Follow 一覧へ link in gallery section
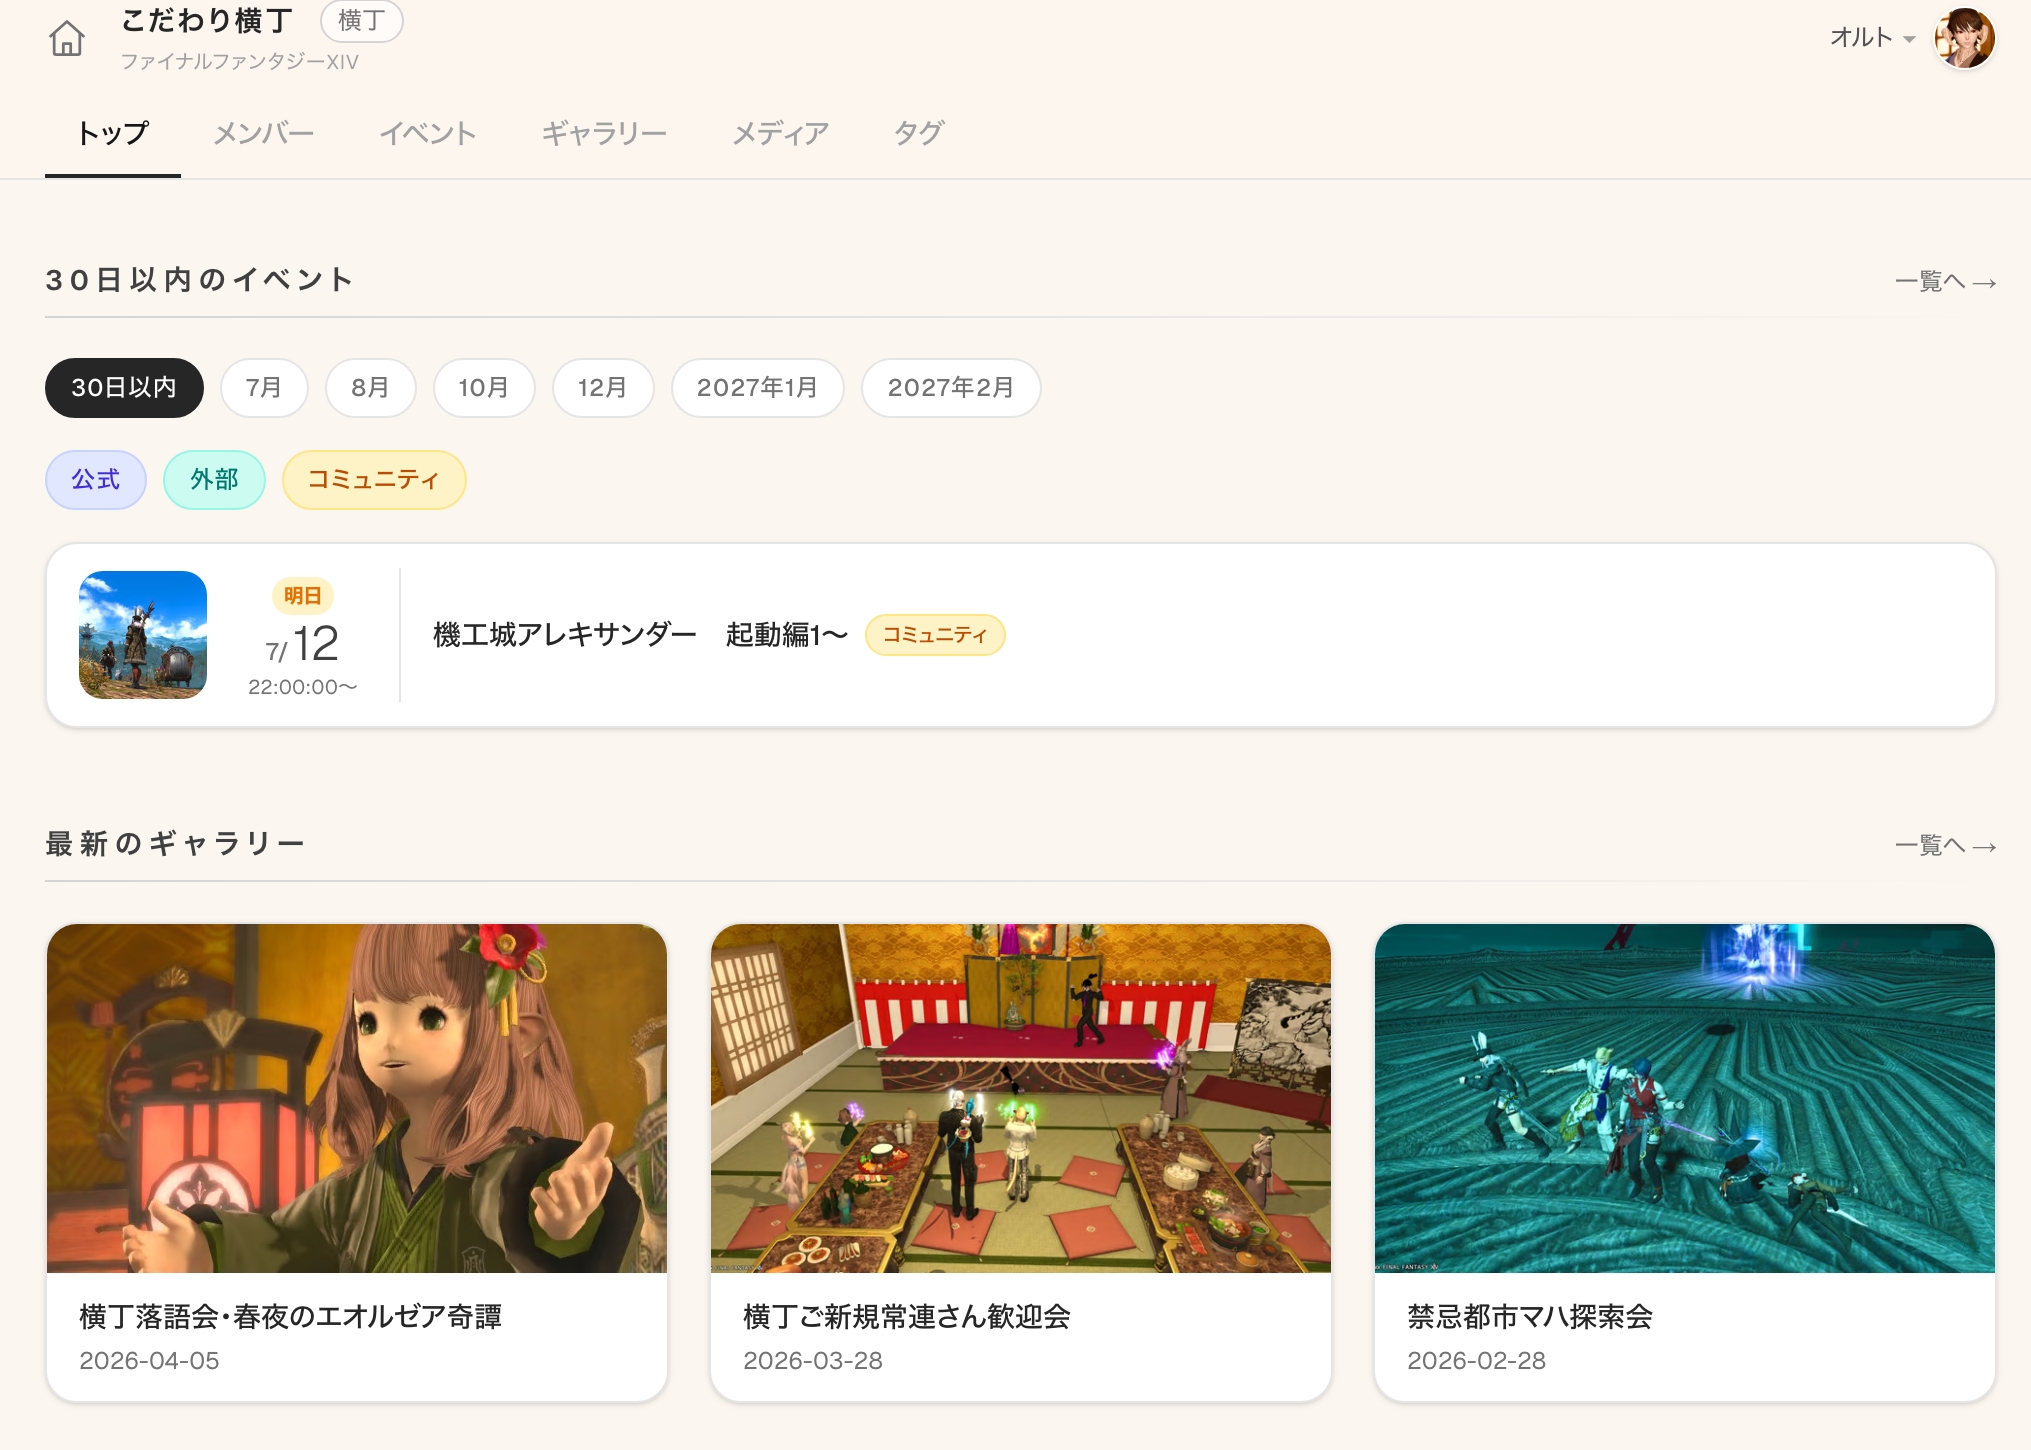The image size is (2031, 1450). [1945, 845]
